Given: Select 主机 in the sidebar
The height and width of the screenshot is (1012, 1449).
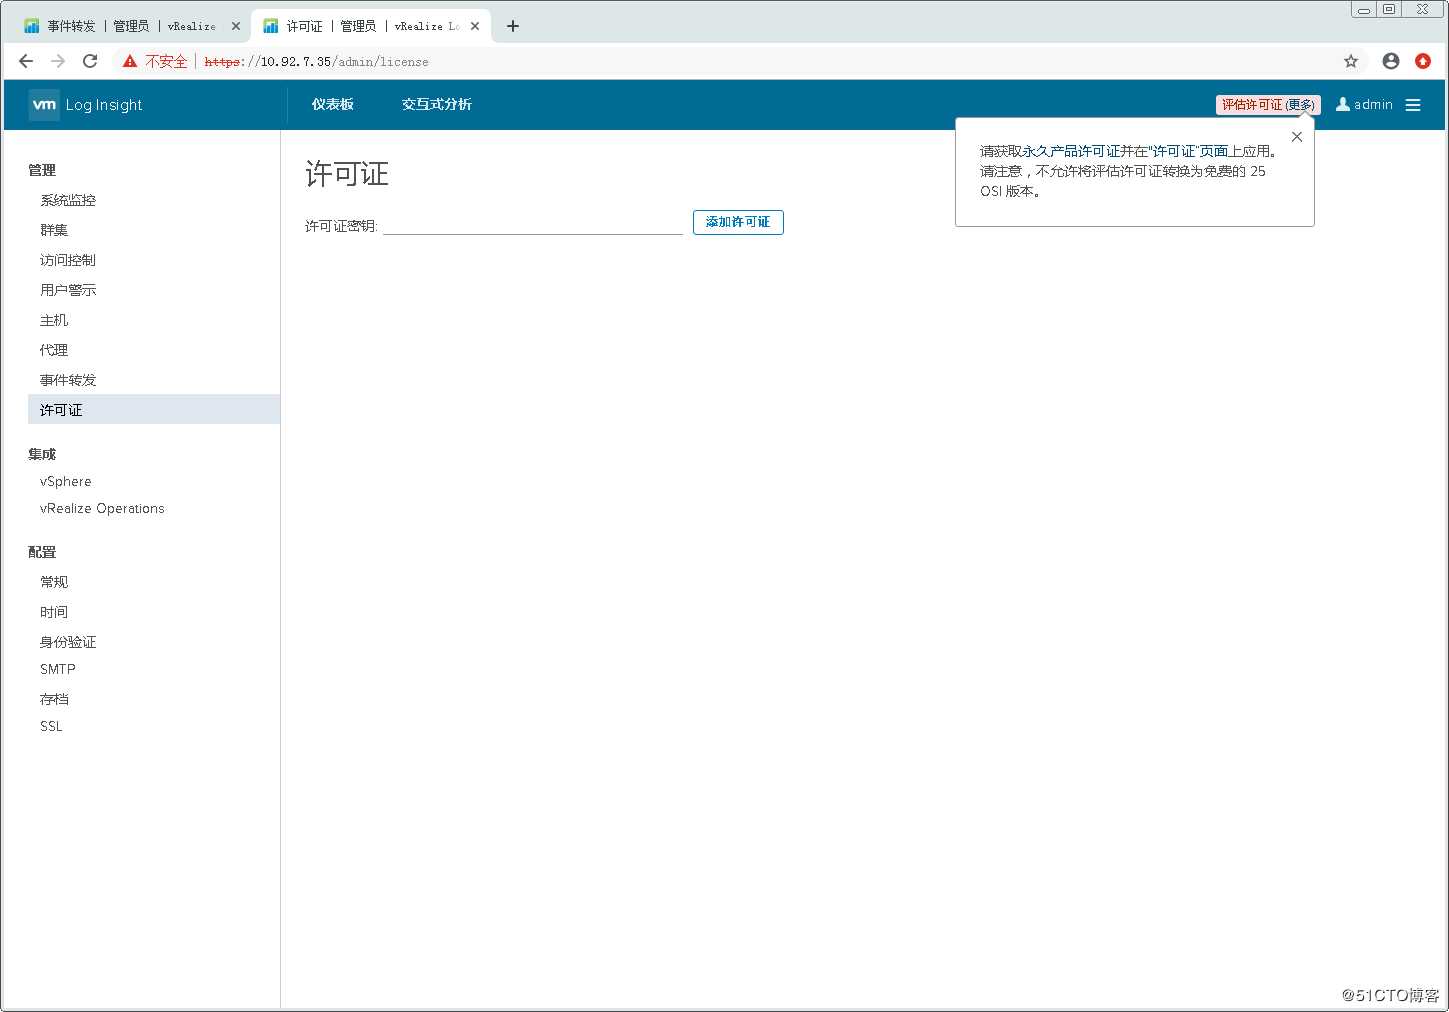Looking at the screenshot, I should pyautogui.click(x=54, y=320).
